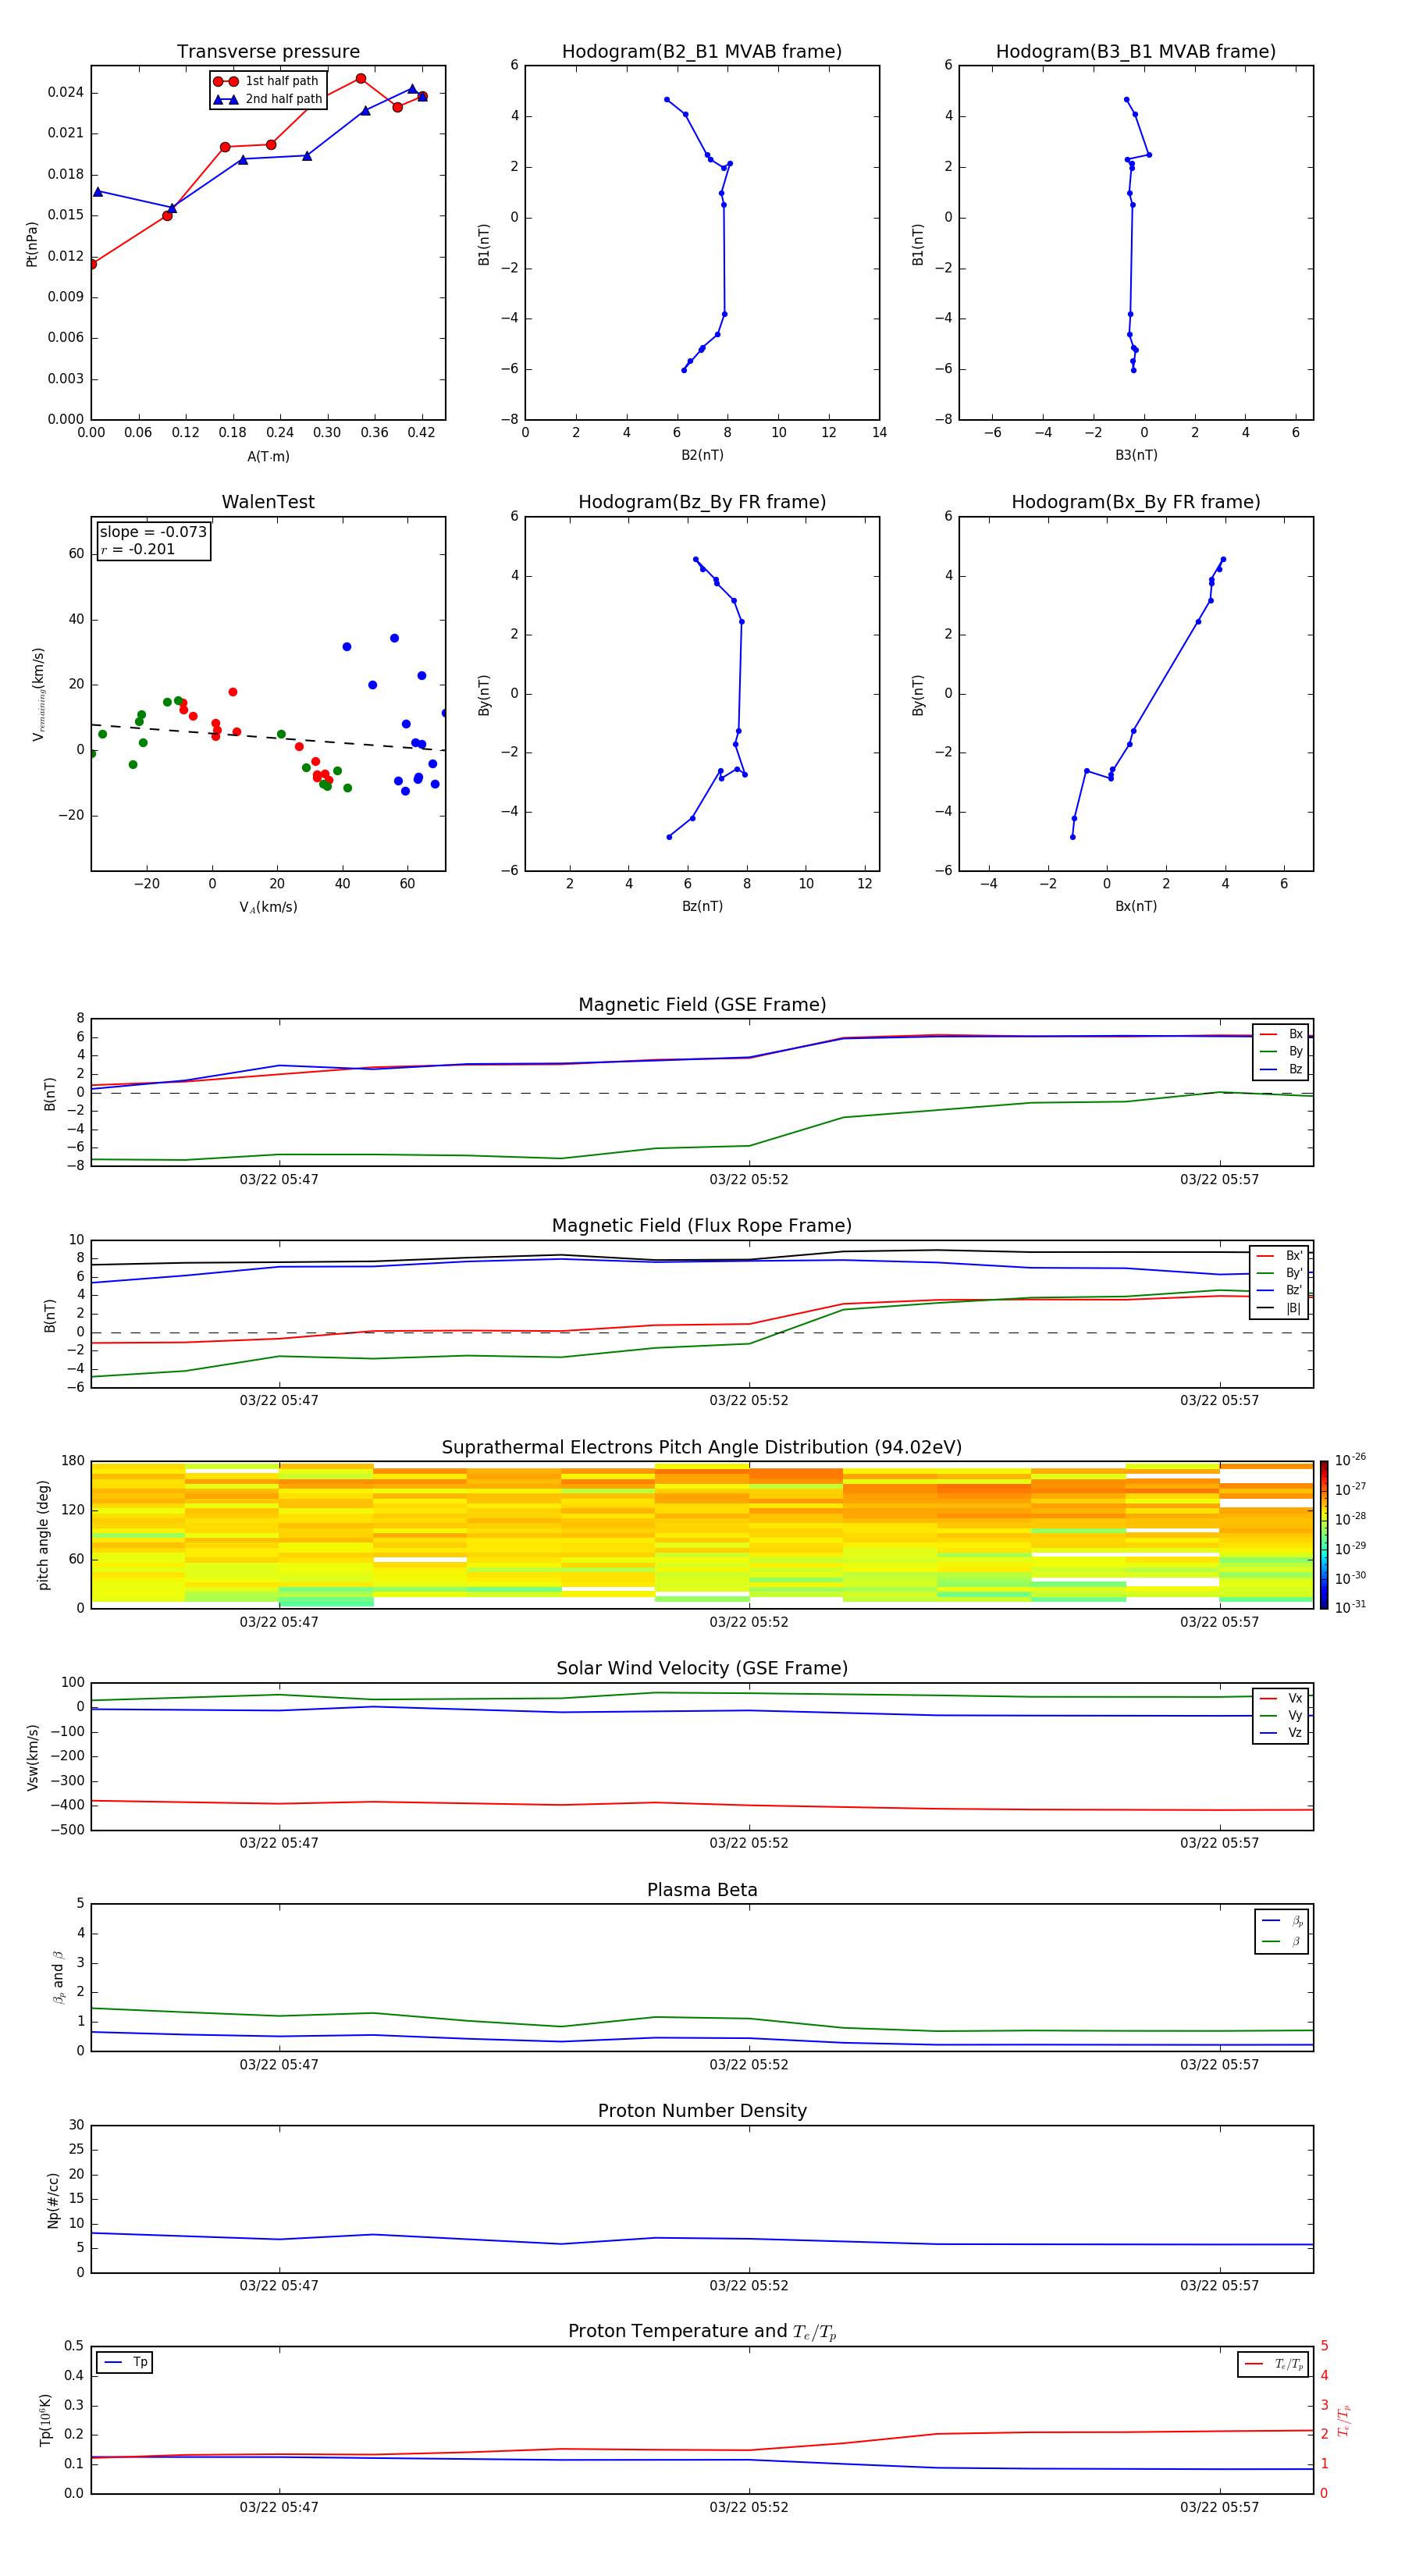Click the "Hodogram(Bx_By FR frame)" title
This screenshot has width=1405, height=2576.
pyautogui.click(x=1136, y=502)
